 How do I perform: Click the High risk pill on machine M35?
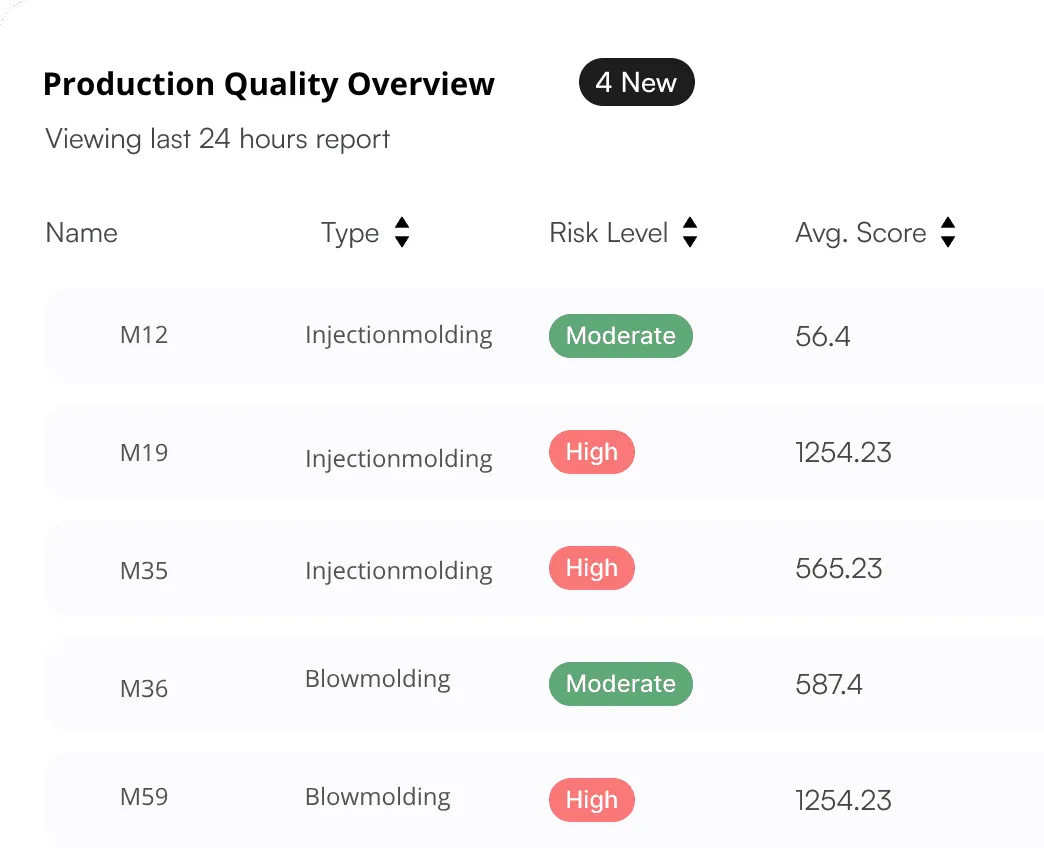click(591, 568)
